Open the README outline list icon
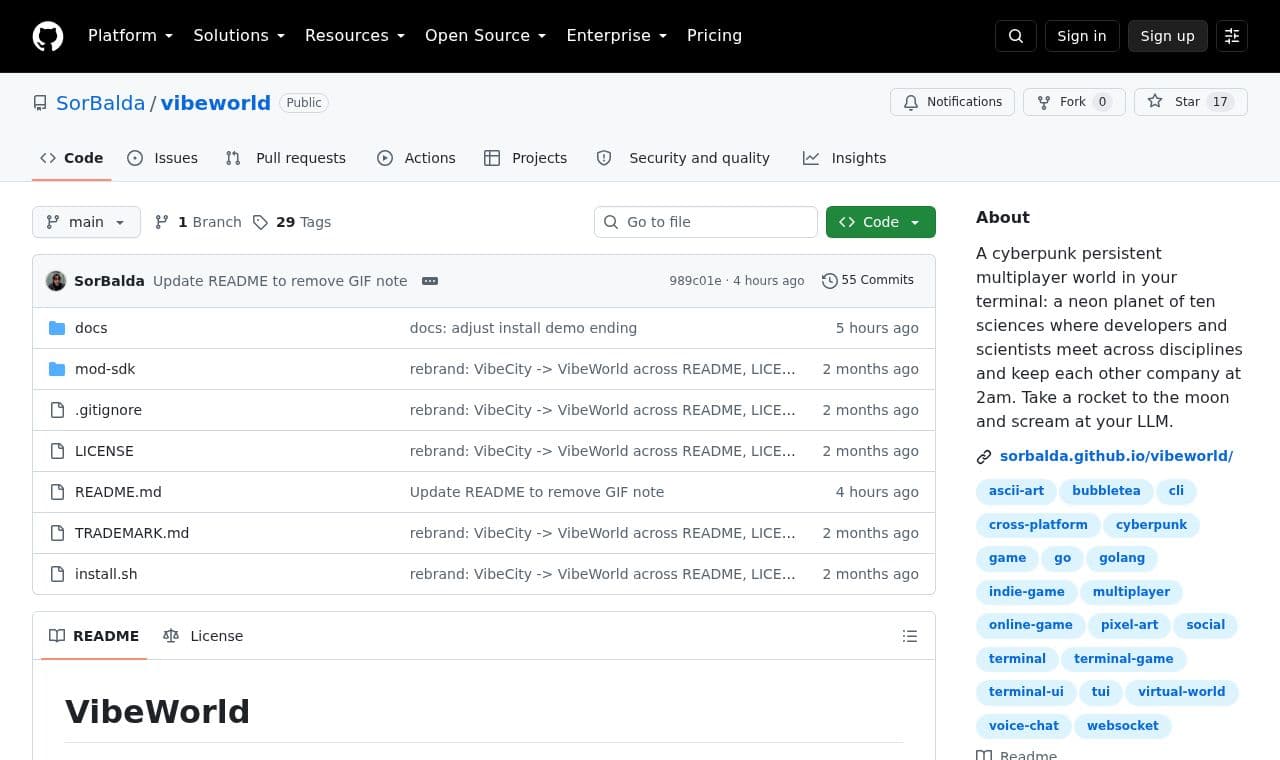 click(910, 636)
